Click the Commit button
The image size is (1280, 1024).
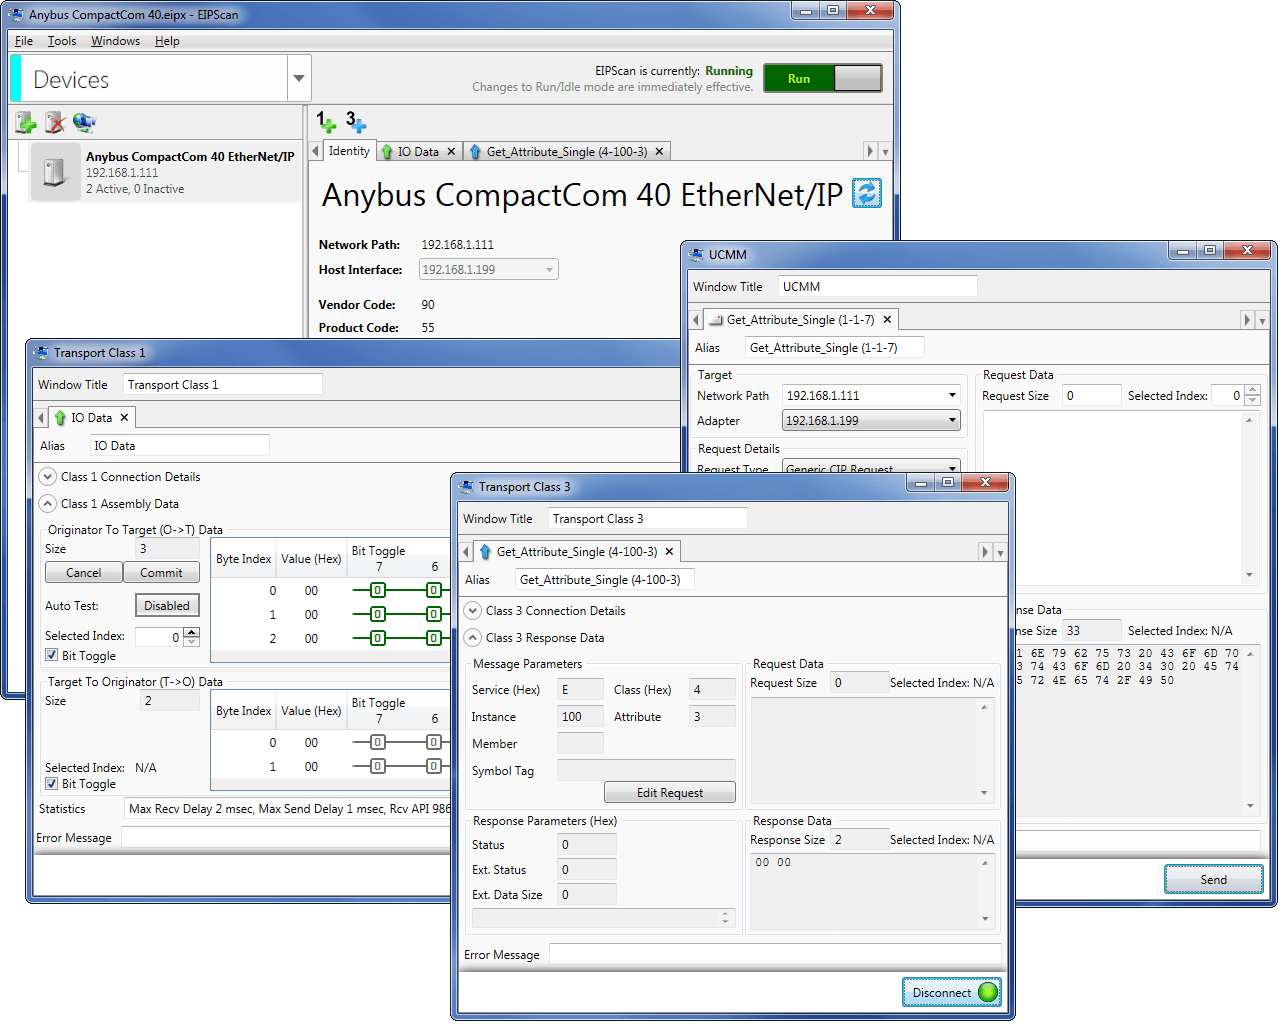point(161,572)
